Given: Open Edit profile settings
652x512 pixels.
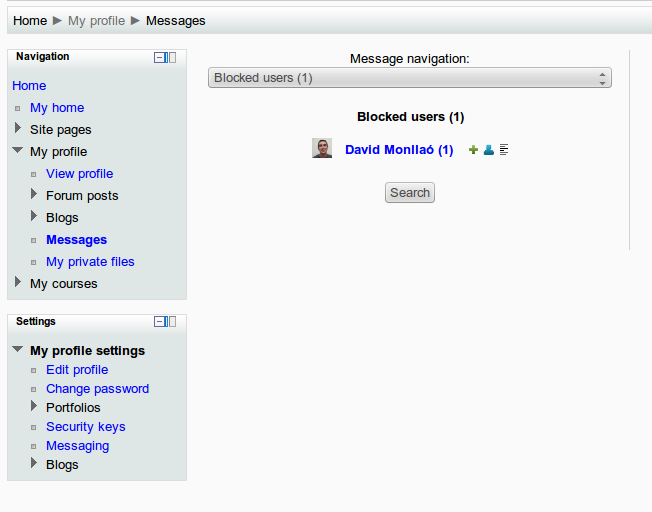Looking at the screenshot, I should point(77,370).
